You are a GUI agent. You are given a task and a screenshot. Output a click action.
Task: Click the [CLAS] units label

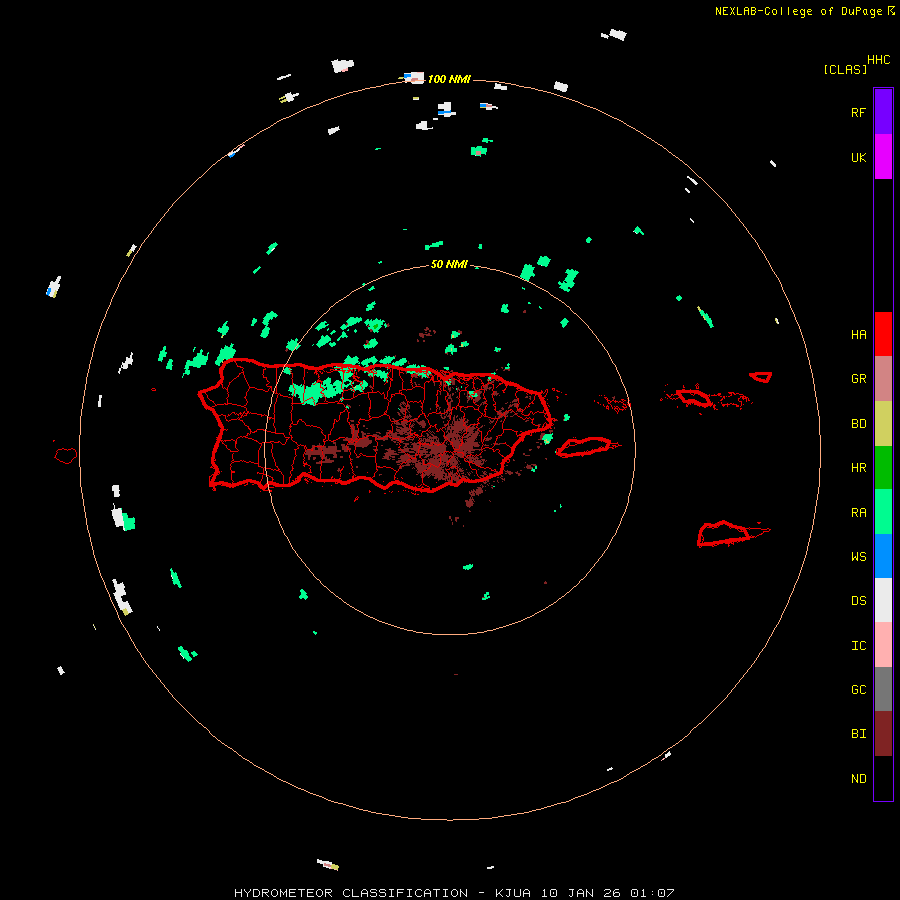845,69
